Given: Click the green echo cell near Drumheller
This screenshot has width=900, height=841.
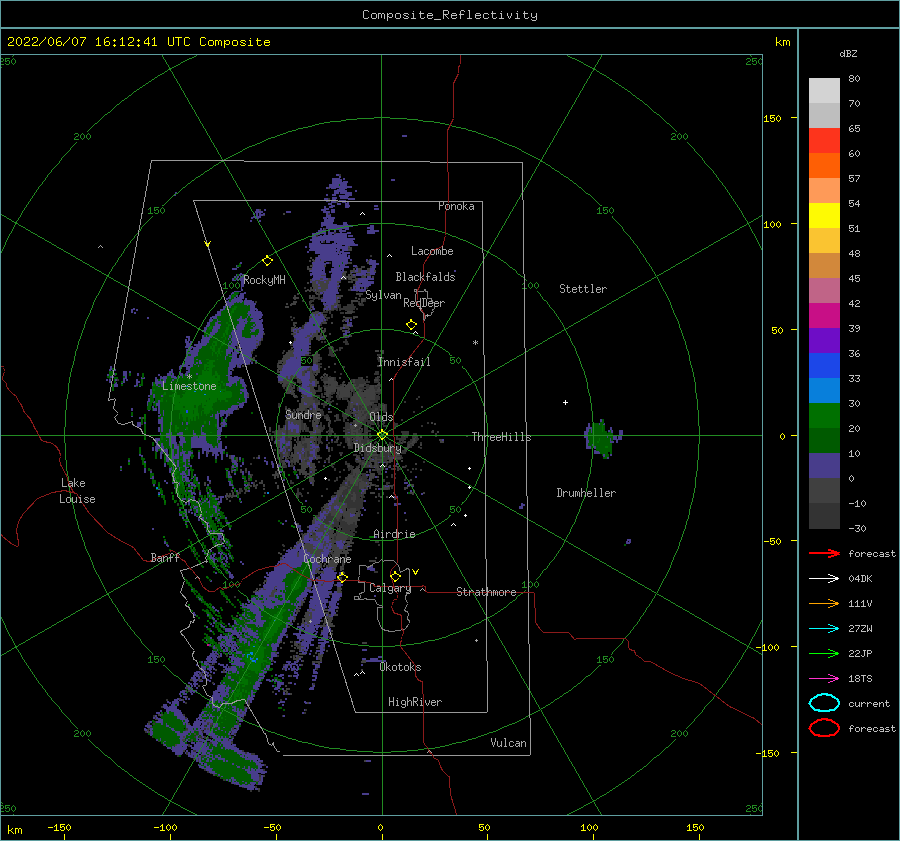Looking at the screenshot, I should tap(602, 438).
